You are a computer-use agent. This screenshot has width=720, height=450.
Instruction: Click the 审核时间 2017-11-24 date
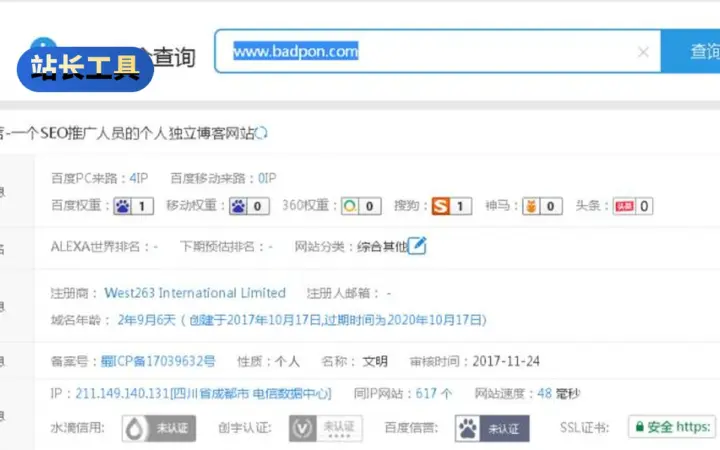(x=506, y=361)
